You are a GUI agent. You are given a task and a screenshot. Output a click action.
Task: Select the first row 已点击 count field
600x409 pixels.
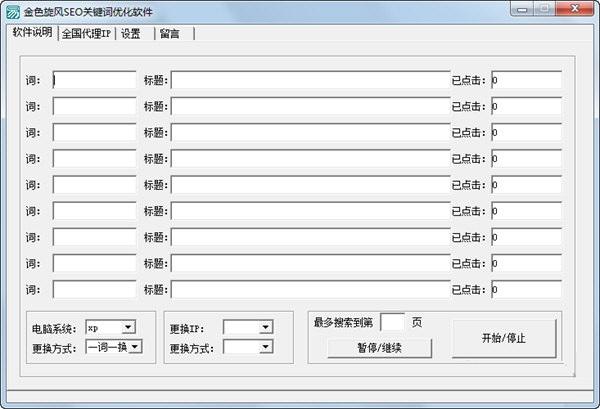pos(526,80)
